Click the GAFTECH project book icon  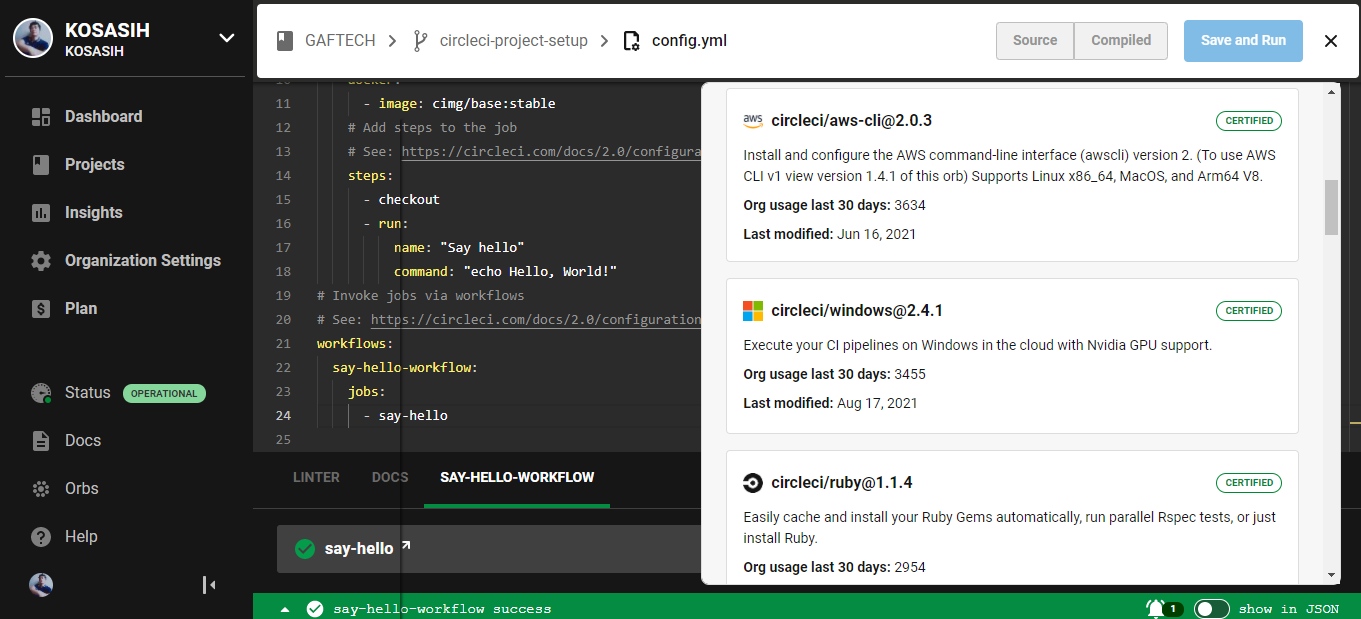[286, 41]
